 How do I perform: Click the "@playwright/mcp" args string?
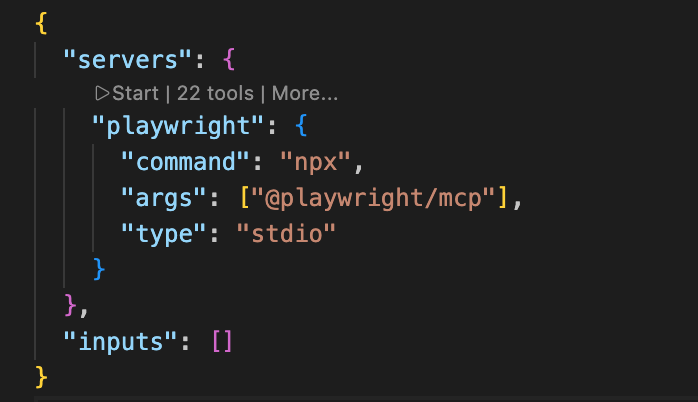373,198
